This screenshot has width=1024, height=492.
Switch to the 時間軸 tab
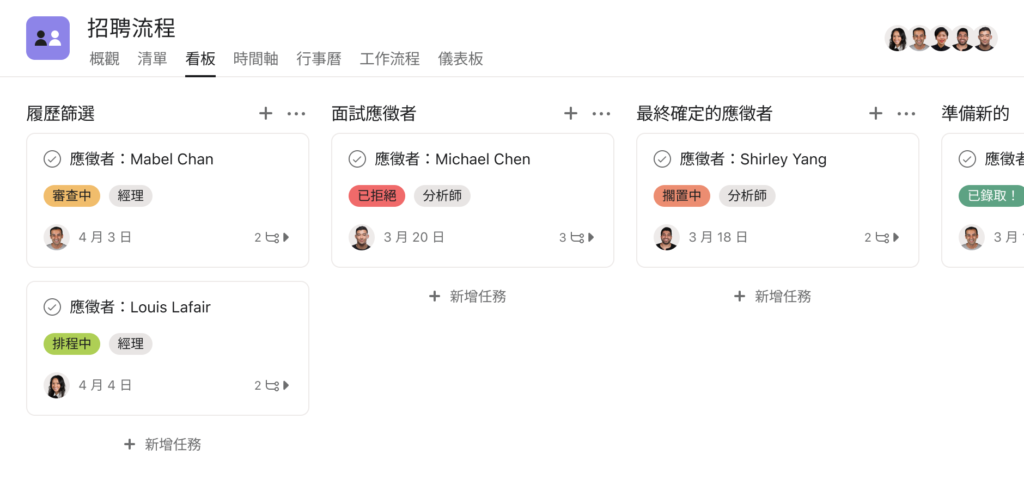pyautogui.click(x=256, y=59)
